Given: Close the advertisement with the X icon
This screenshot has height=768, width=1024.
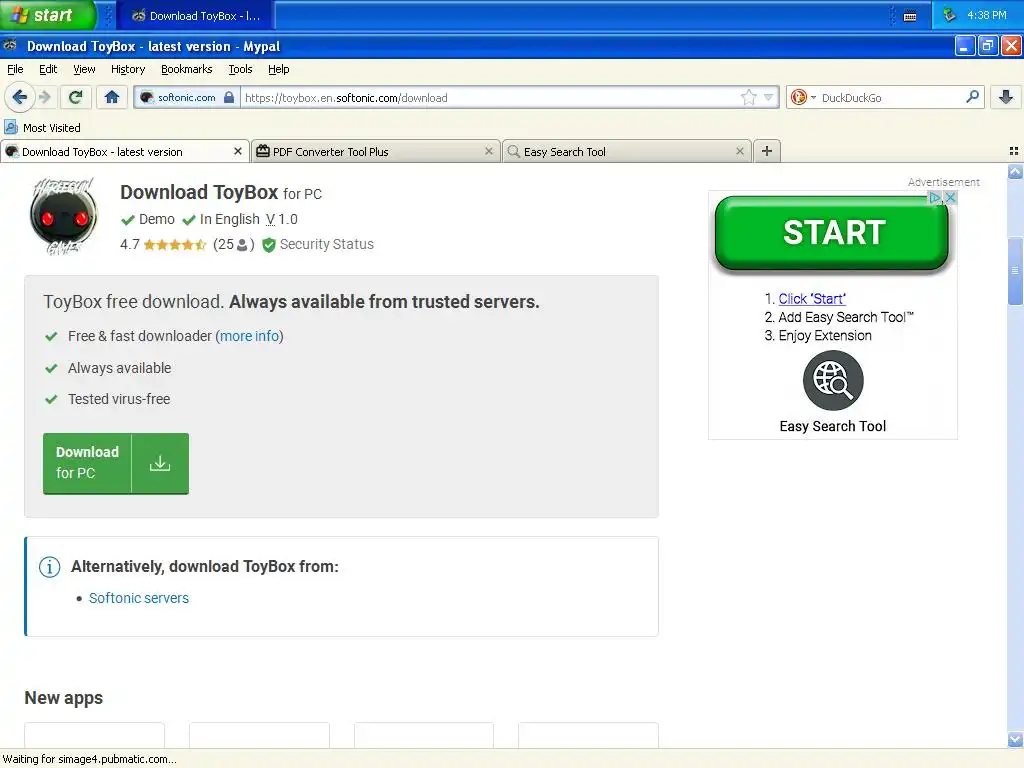Looking at the screenshot, I should coord(951,197).
